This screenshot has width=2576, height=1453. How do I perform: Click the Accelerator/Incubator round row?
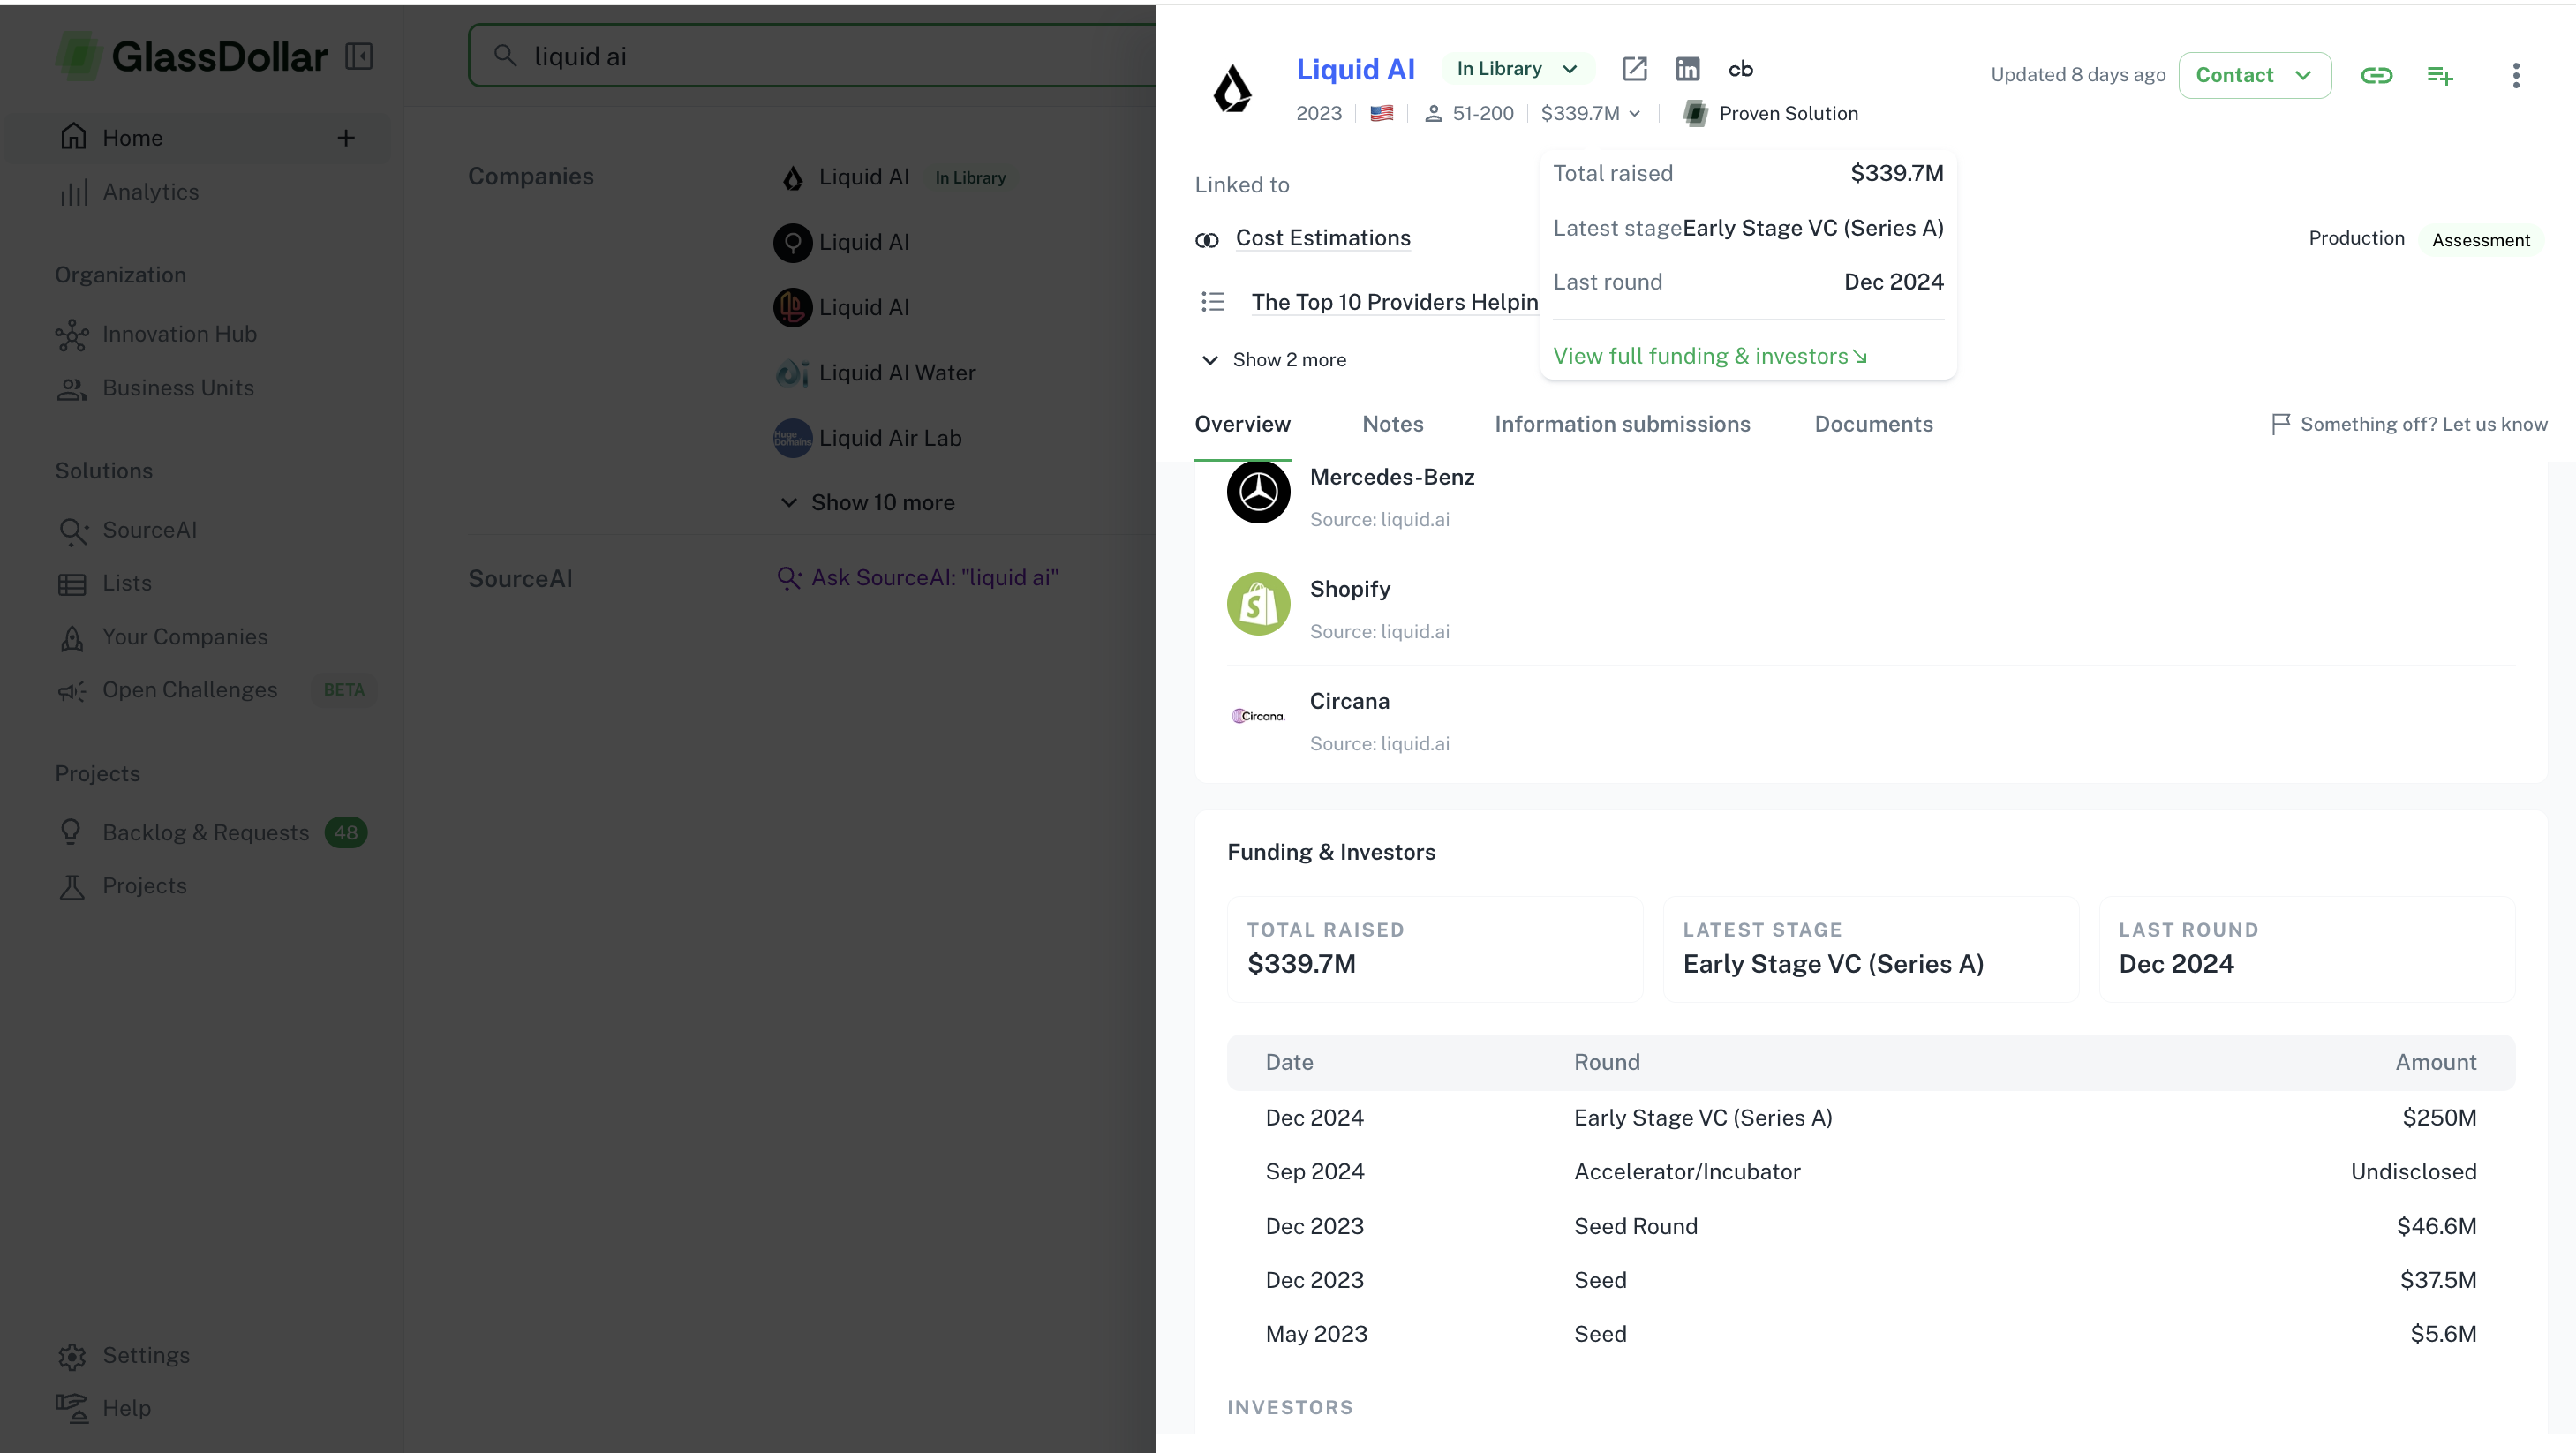(1870, 1172)
